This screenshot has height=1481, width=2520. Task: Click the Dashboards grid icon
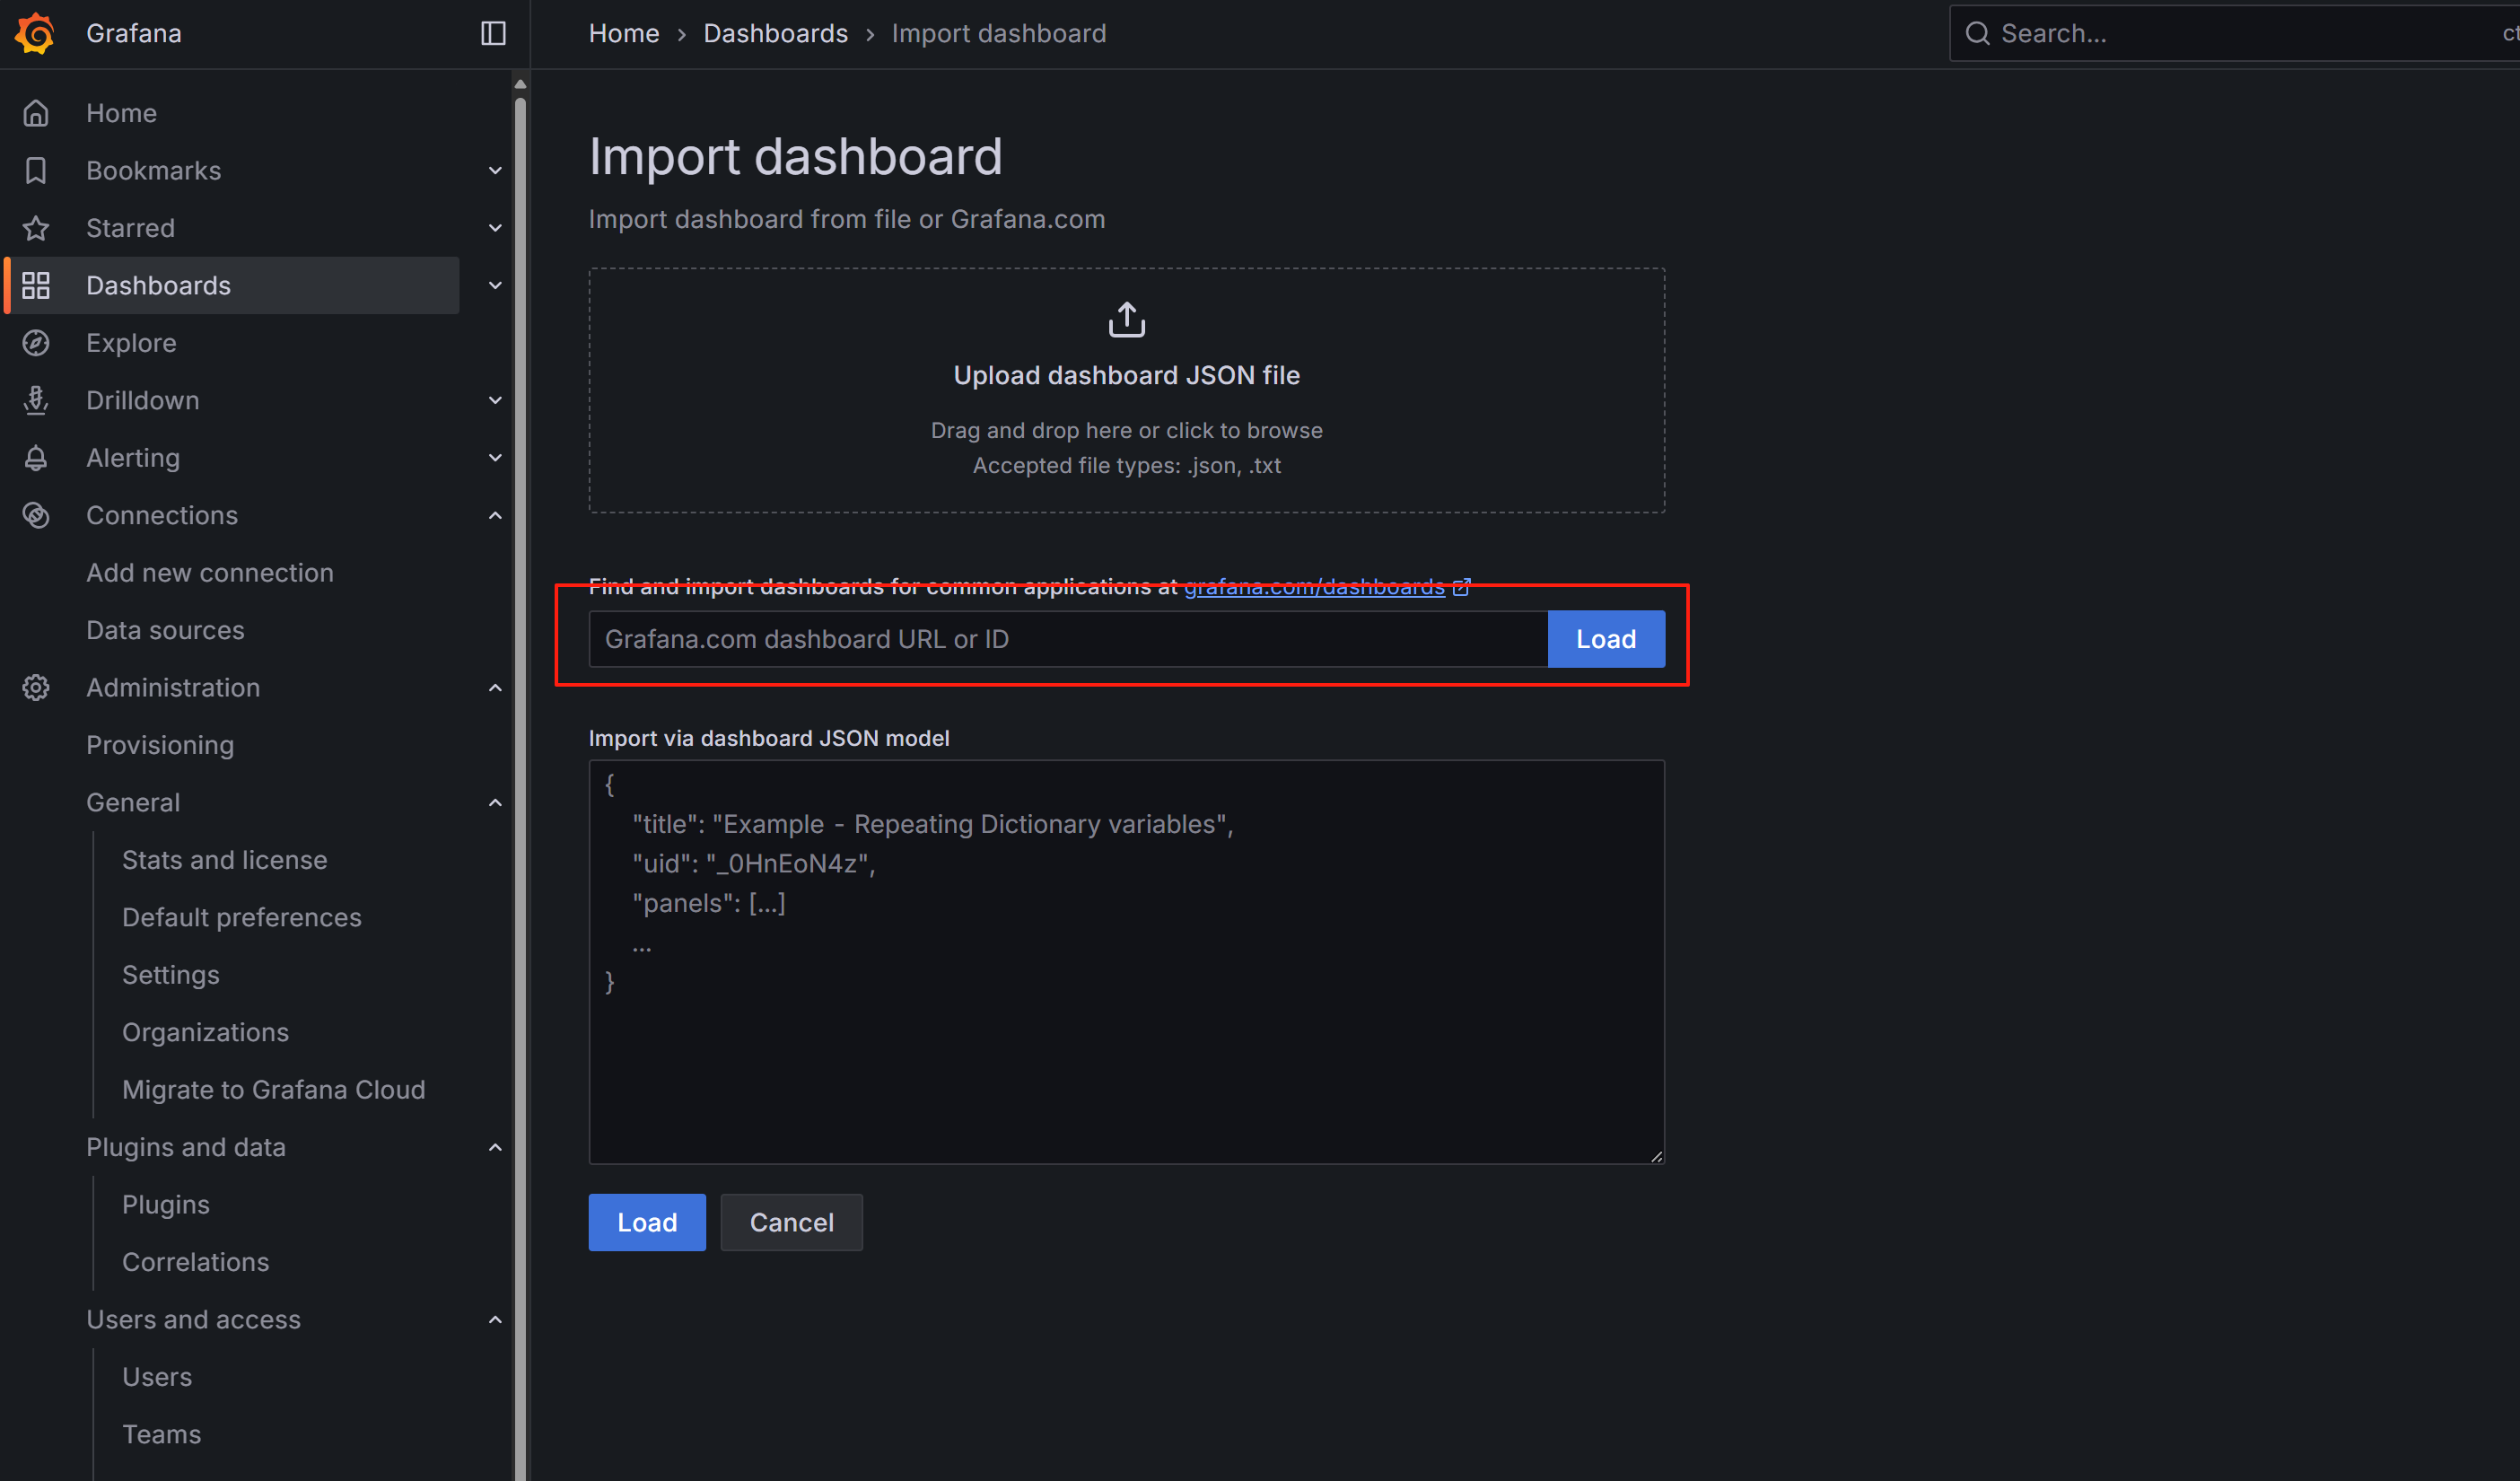point(36,285)
